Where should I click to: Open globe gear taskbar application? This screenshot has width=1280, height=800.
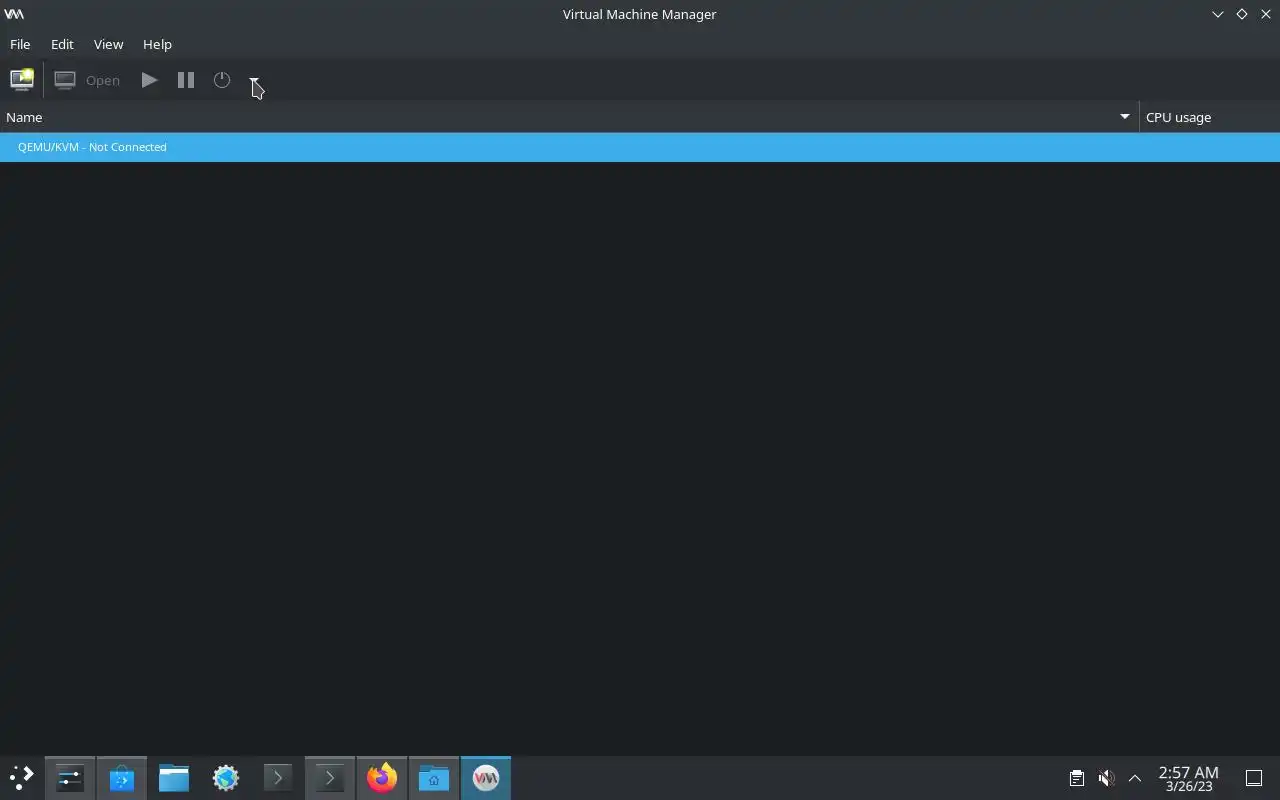click(x=226, y=778)
